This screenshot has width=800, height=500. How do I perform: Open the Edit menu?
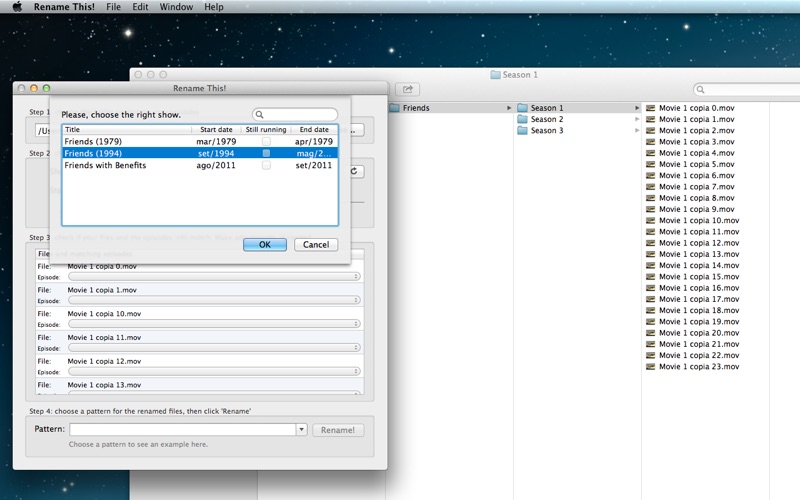point(140,7)
